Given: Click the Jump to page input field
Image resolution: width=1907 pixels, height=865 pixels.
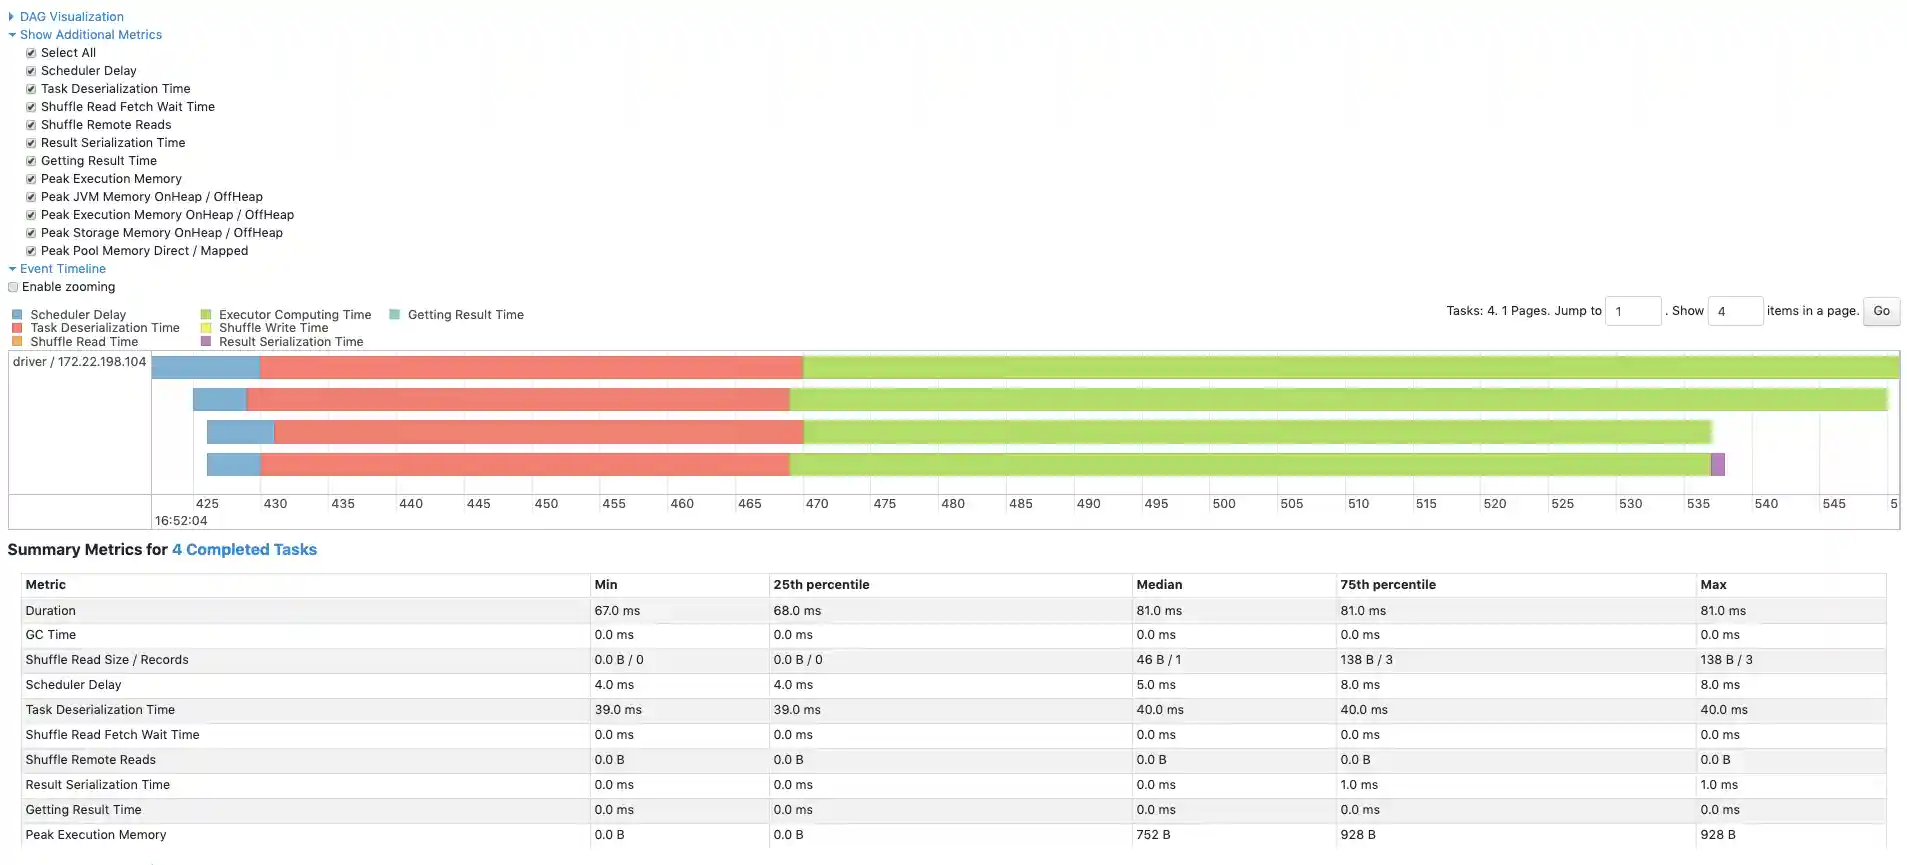Looking at the screenshot, I should 1633,311.
